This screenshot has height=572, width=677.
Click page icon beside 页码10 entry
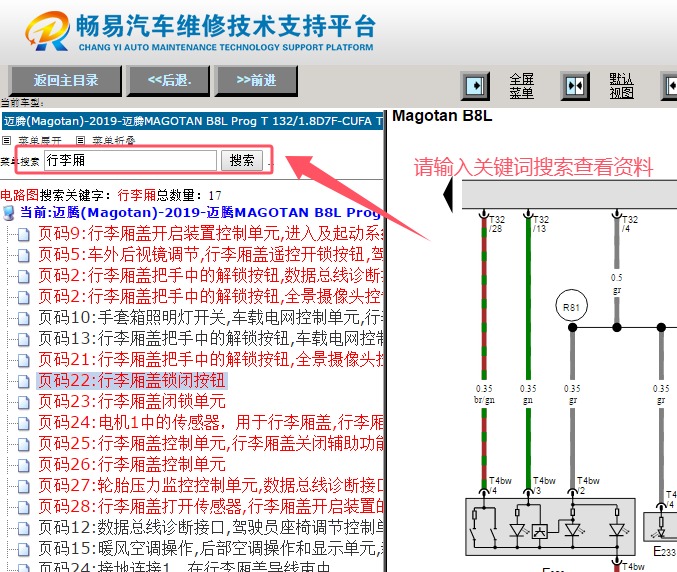click(x=23, y=318)
